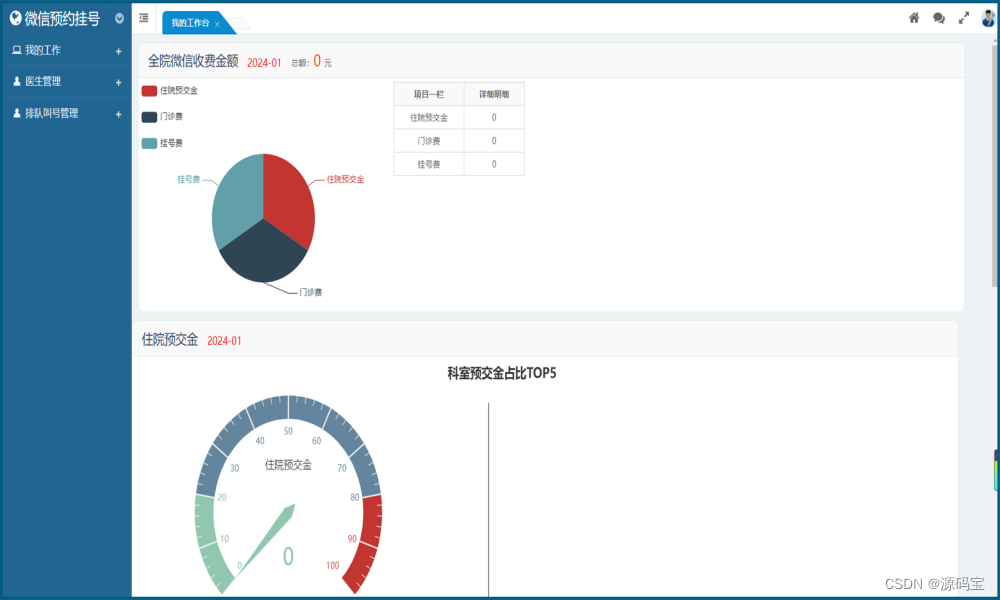
Task: Click the 住院预交金 pie chart label
Action: (x=345, y=179)
